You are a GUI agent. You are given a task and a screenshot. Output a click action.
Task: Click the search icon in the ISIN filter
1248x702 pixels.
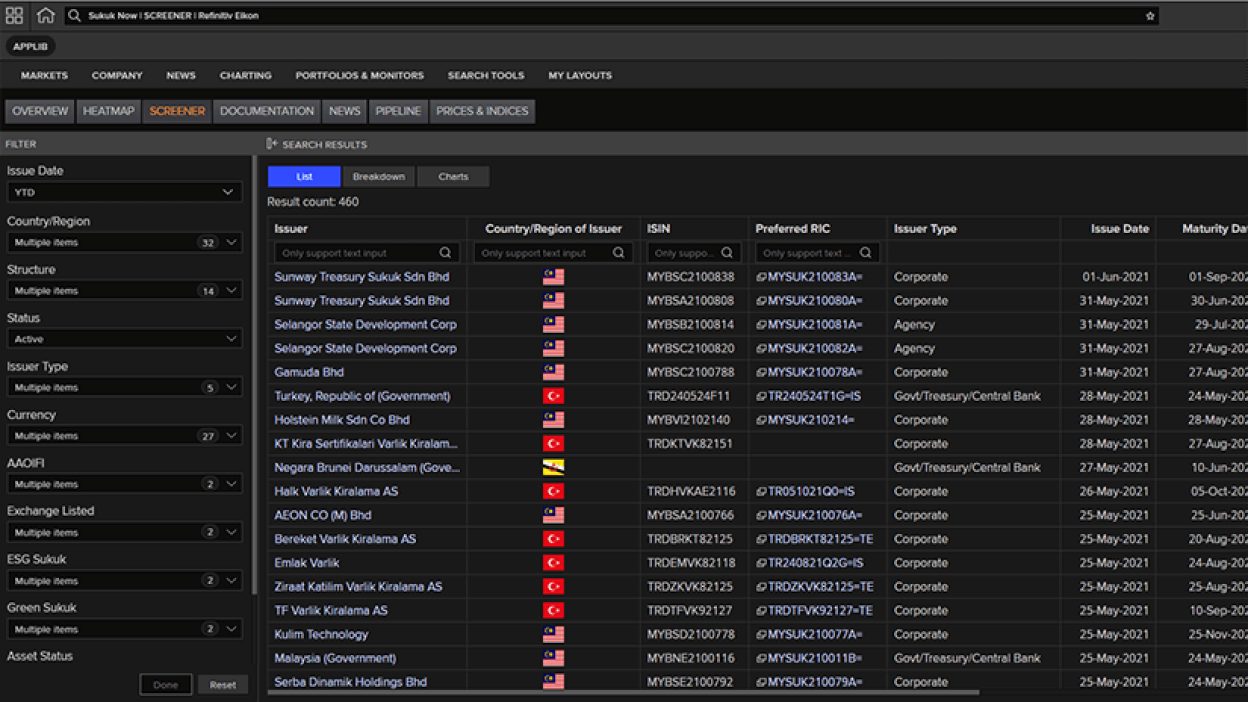[727, 252]
